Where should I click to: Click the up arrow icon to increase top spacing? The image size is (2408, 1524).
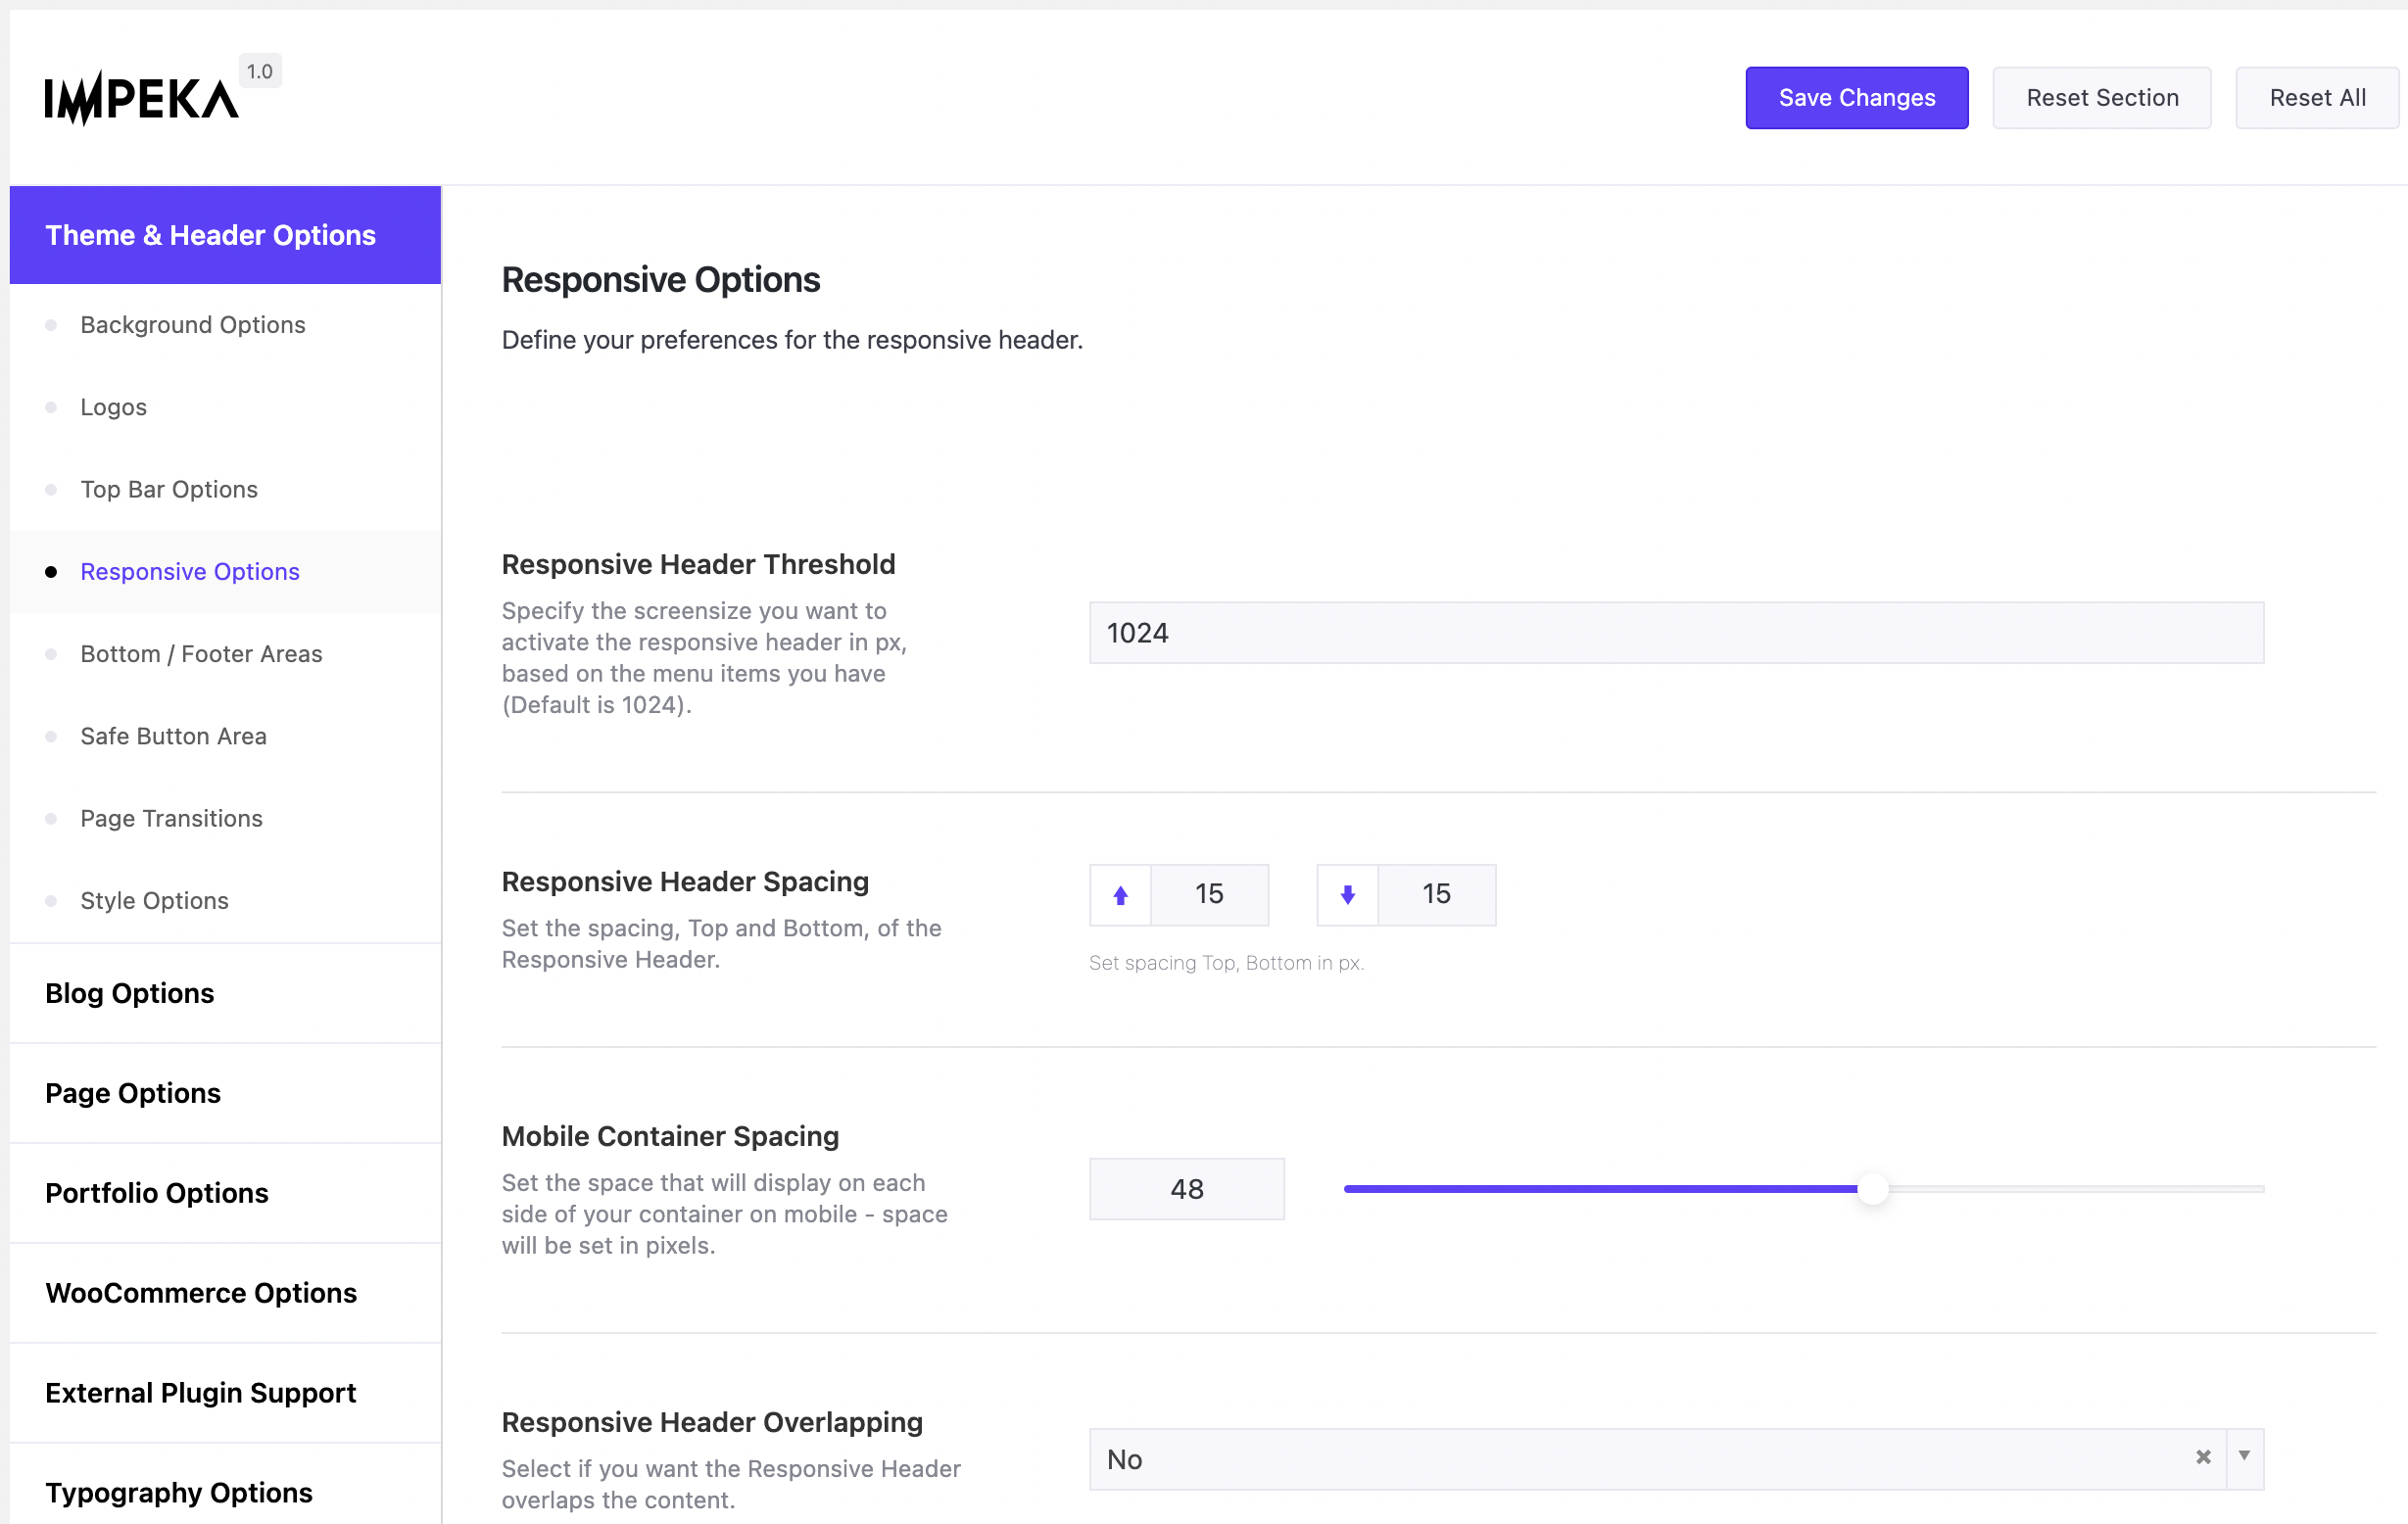click(x=1119, y=894)
